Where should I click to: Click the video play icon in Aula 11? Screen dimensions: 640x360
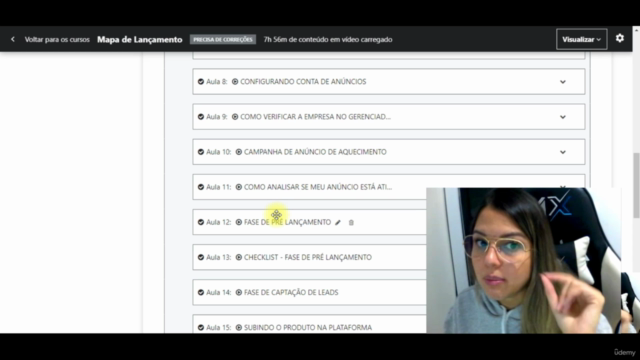(x=239, y=187)
